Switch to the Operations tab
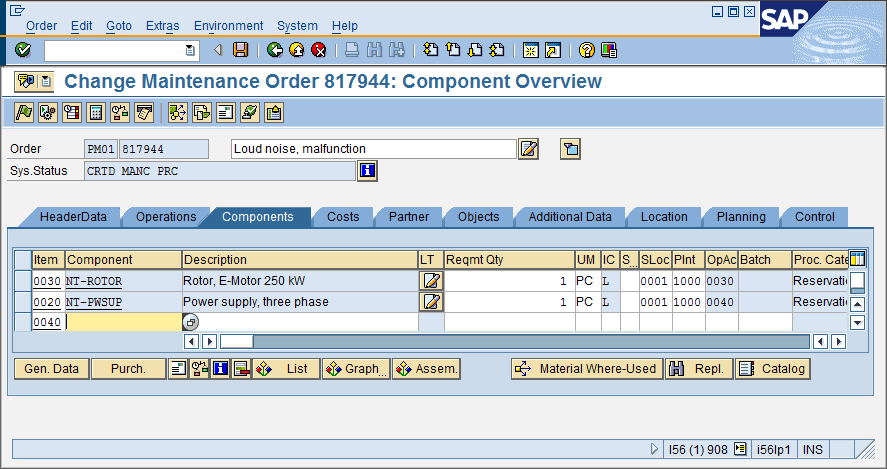Screen dimensions: 887x469 [166, 217]
